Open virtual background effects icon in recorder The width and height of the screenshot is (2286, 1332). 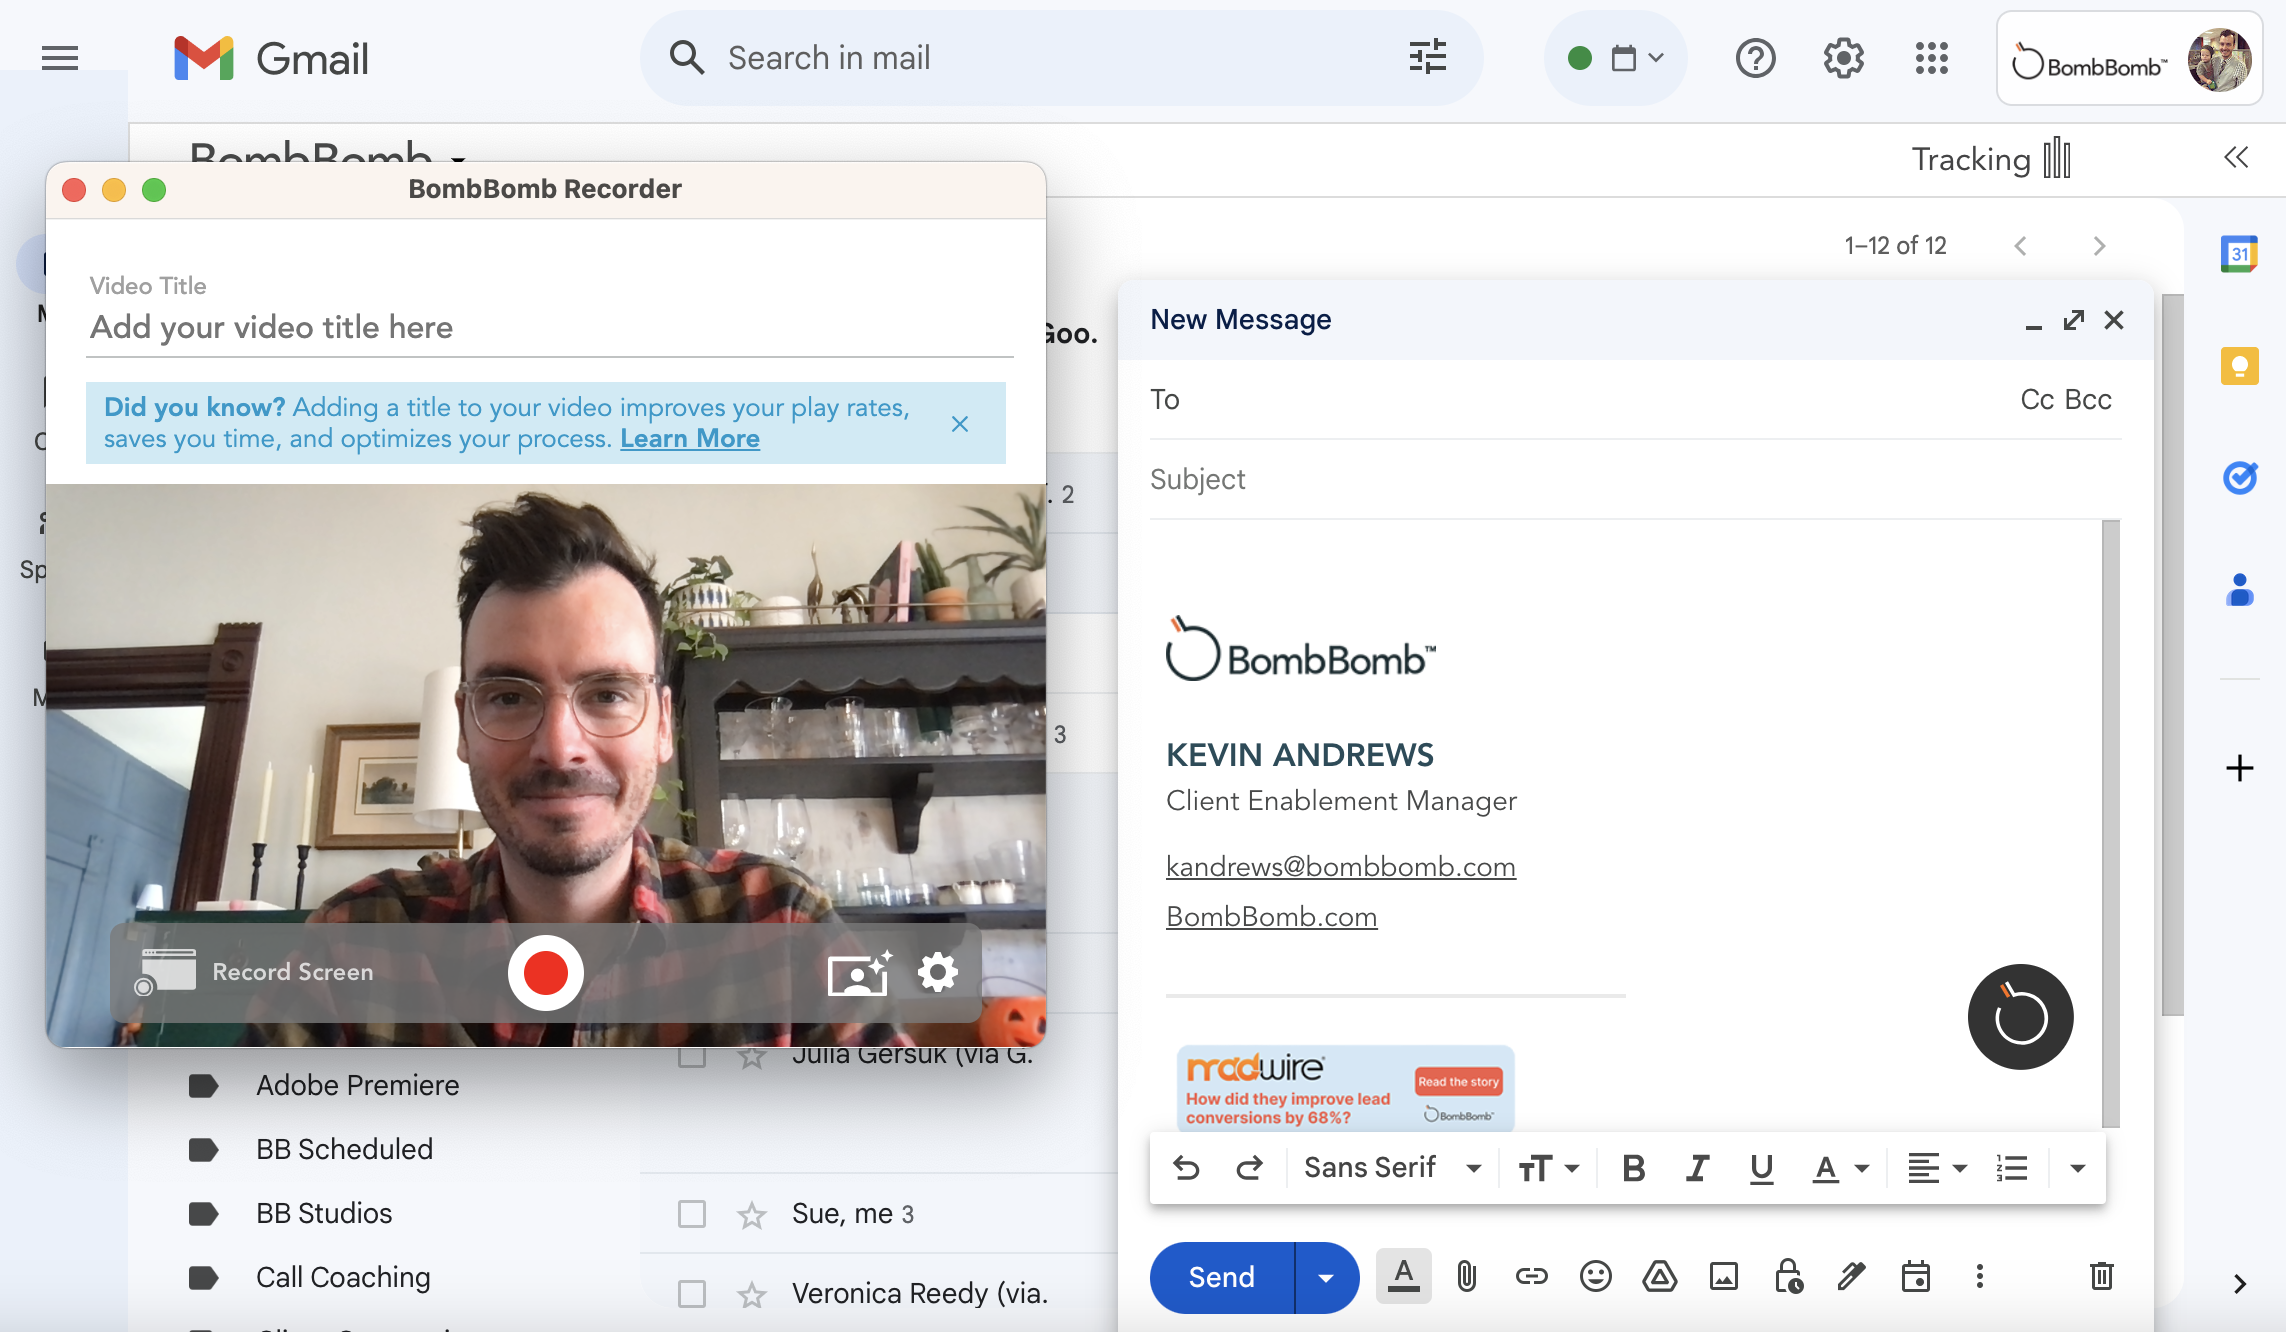[859, 973]
